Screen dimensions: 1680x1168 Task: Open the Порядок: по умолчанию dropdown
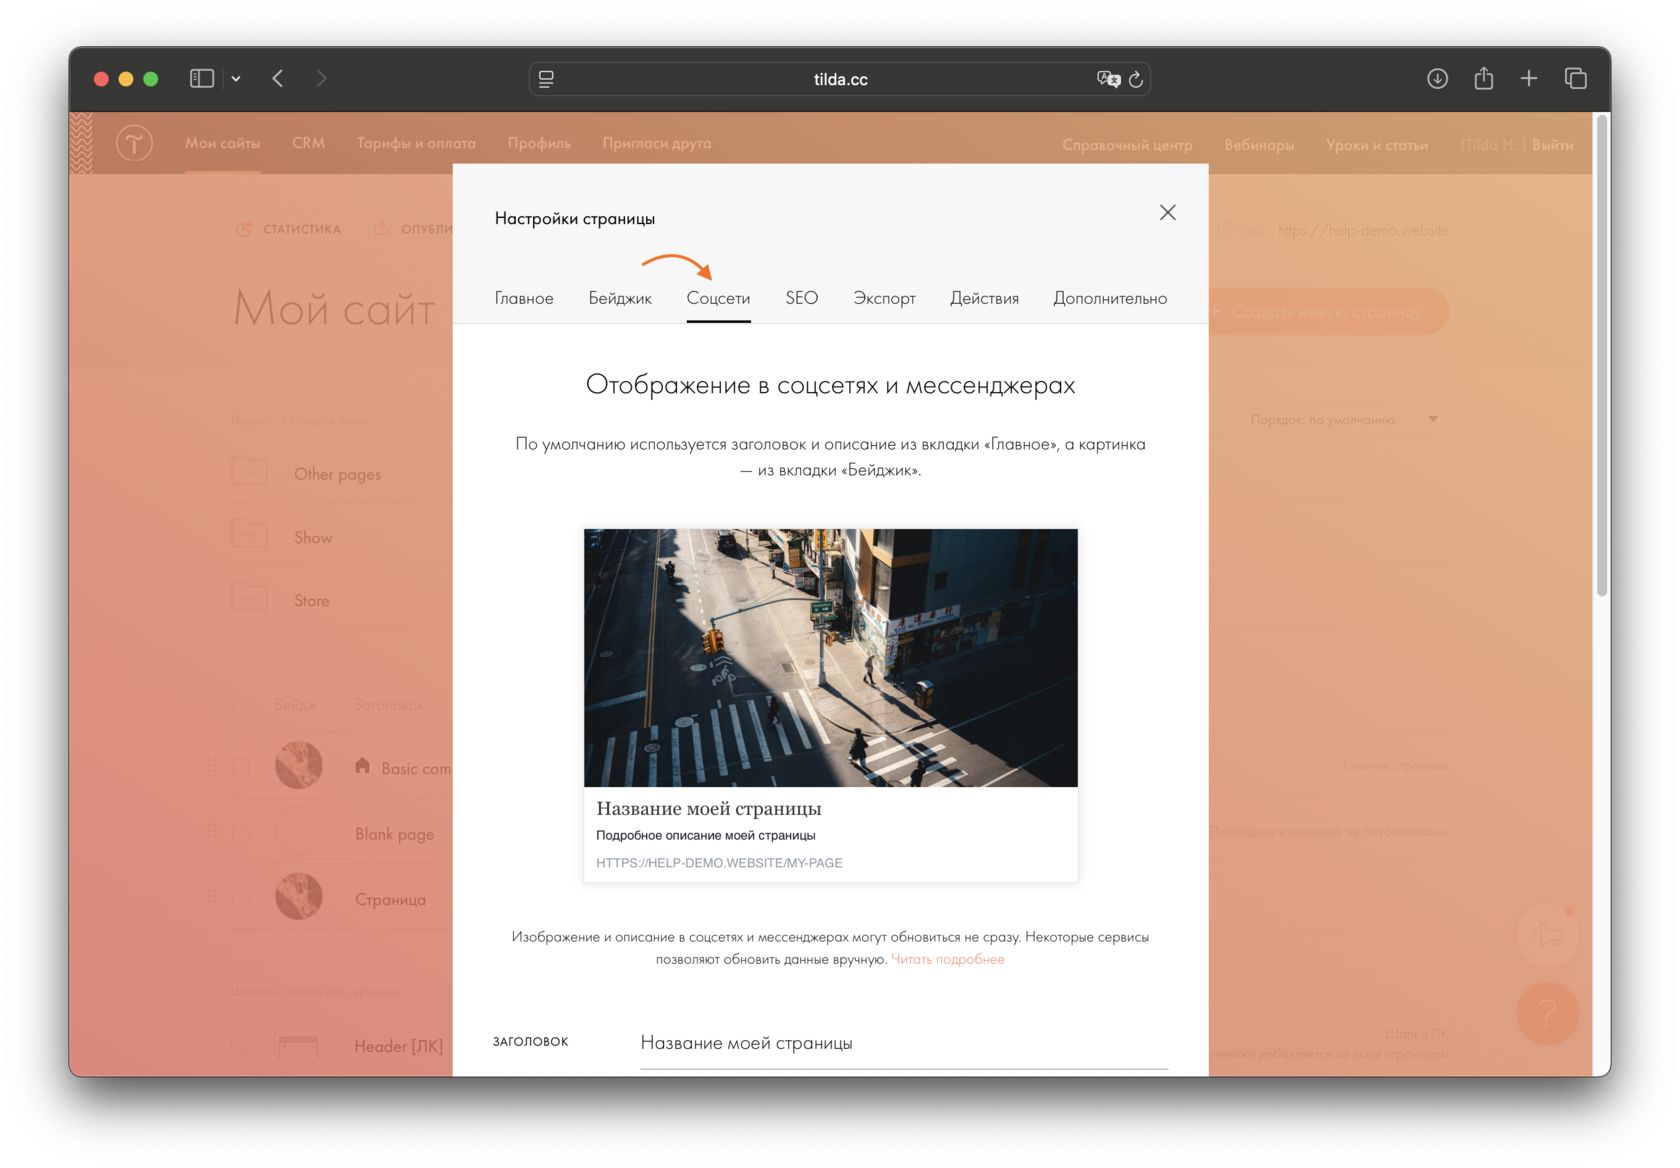(x=1341, y=419)
